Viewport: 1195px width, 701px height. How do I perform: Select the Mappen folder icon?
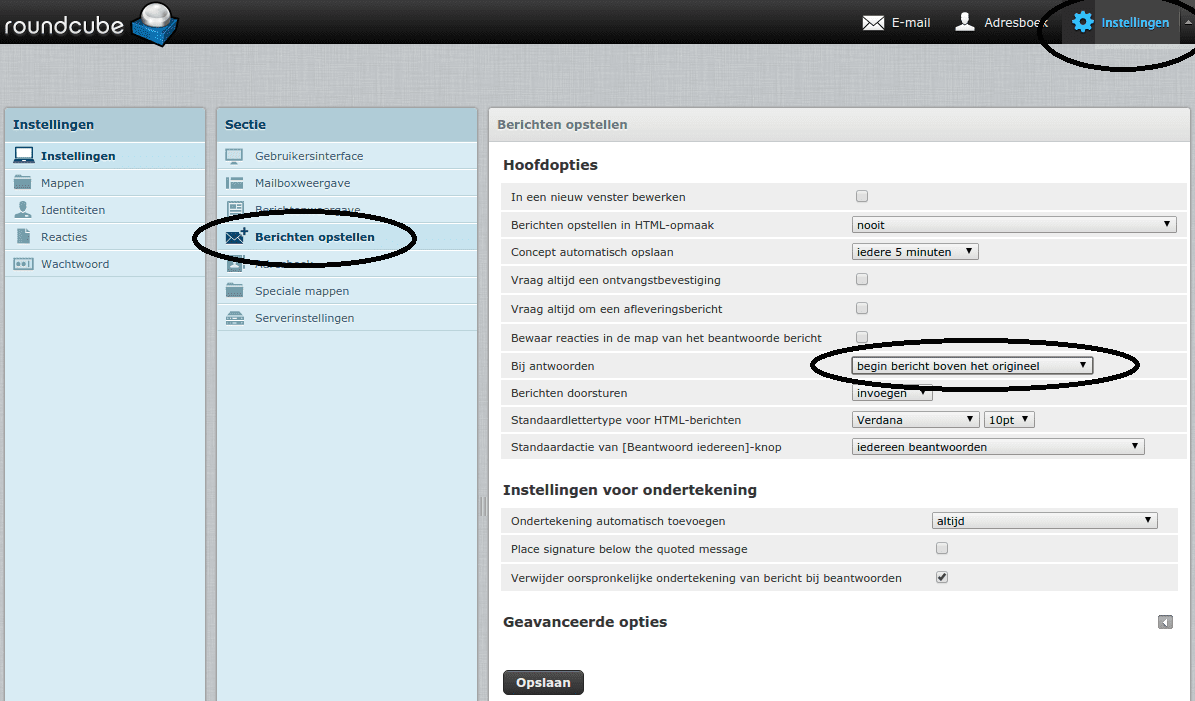point(24,183)
